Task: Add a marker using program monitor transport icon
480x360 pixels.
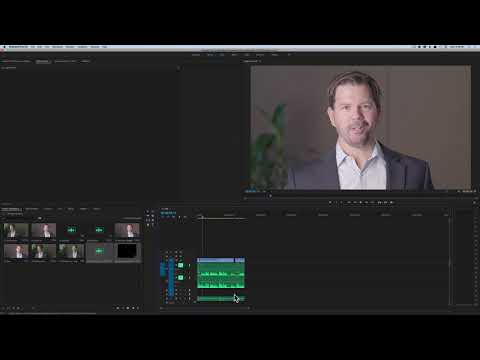Action: 330,202
